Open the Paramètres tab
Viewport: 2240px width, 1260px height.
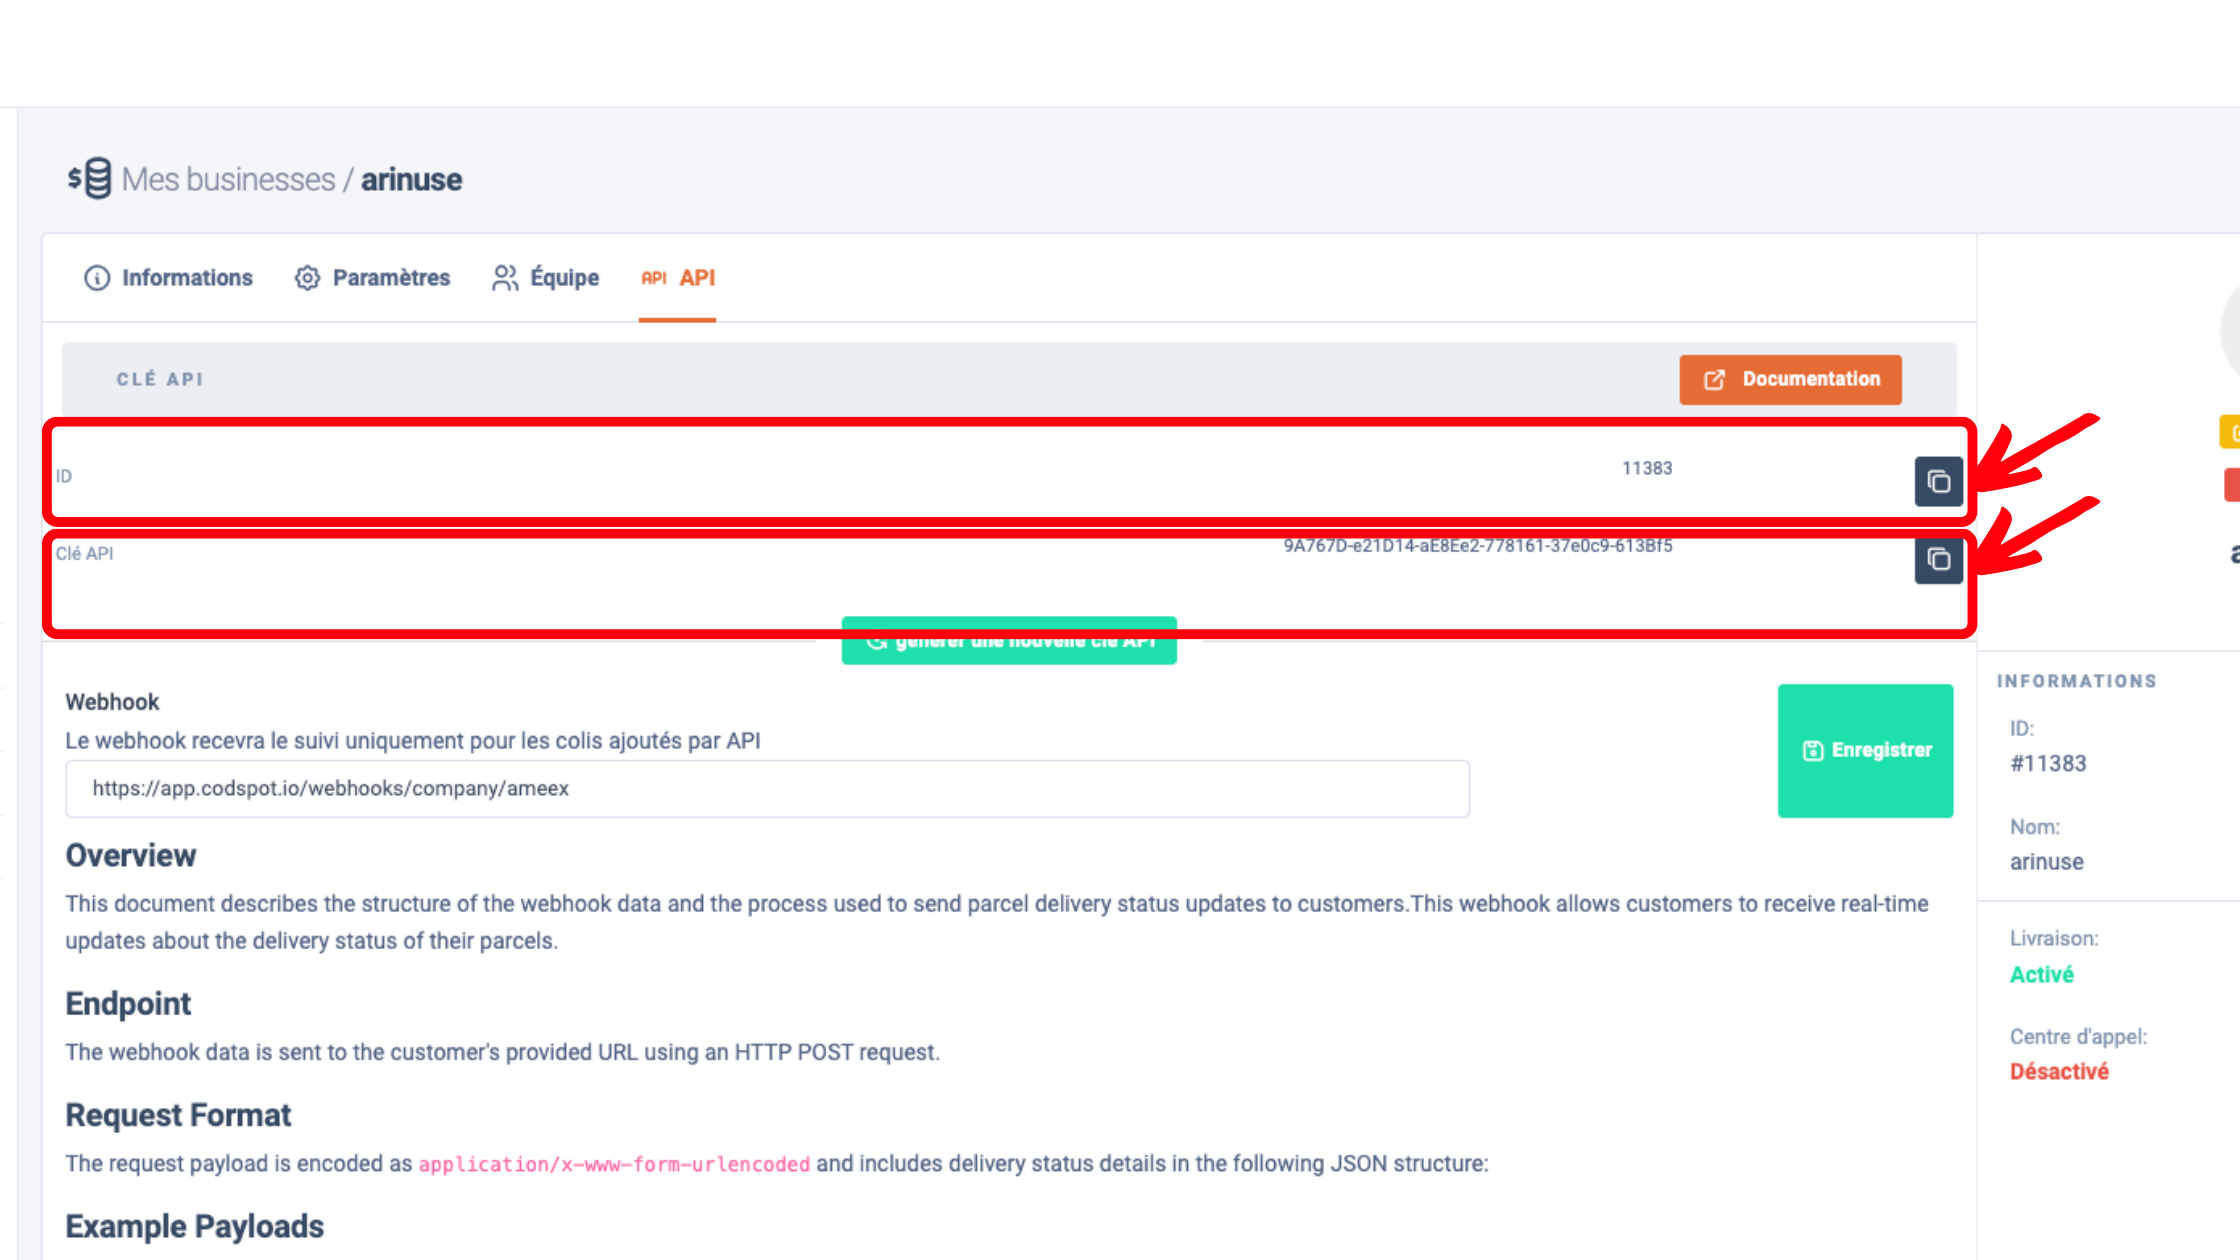coord(390,278)
